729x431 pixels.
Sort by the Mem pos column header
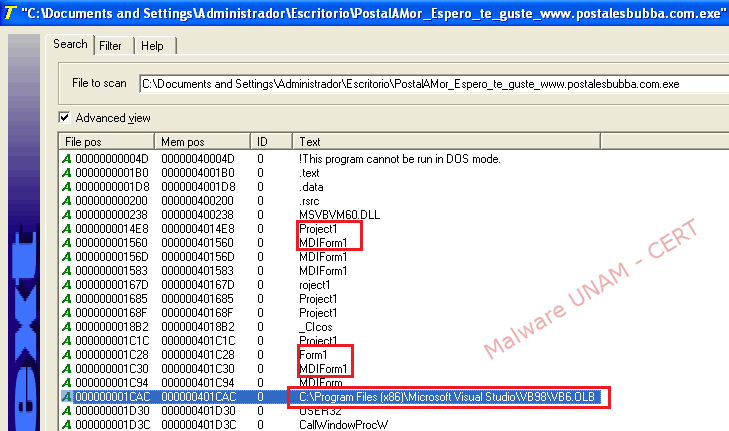[202, 141]
